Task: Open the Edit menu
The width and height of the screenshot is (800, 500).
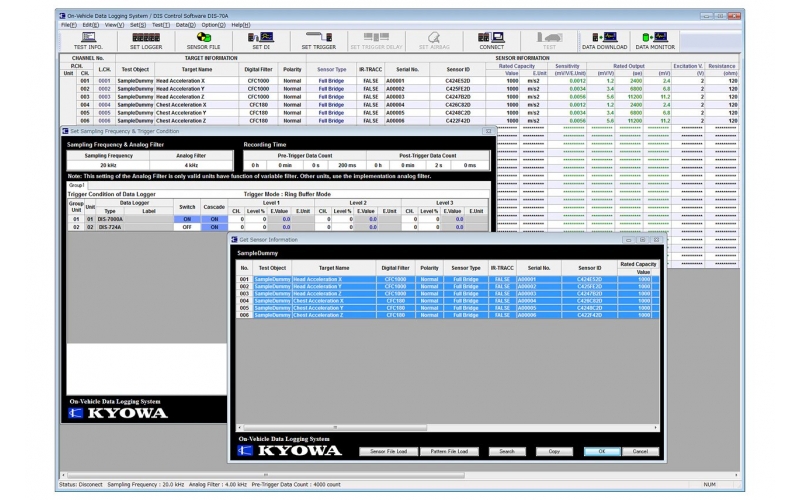Action: (90, 25)
